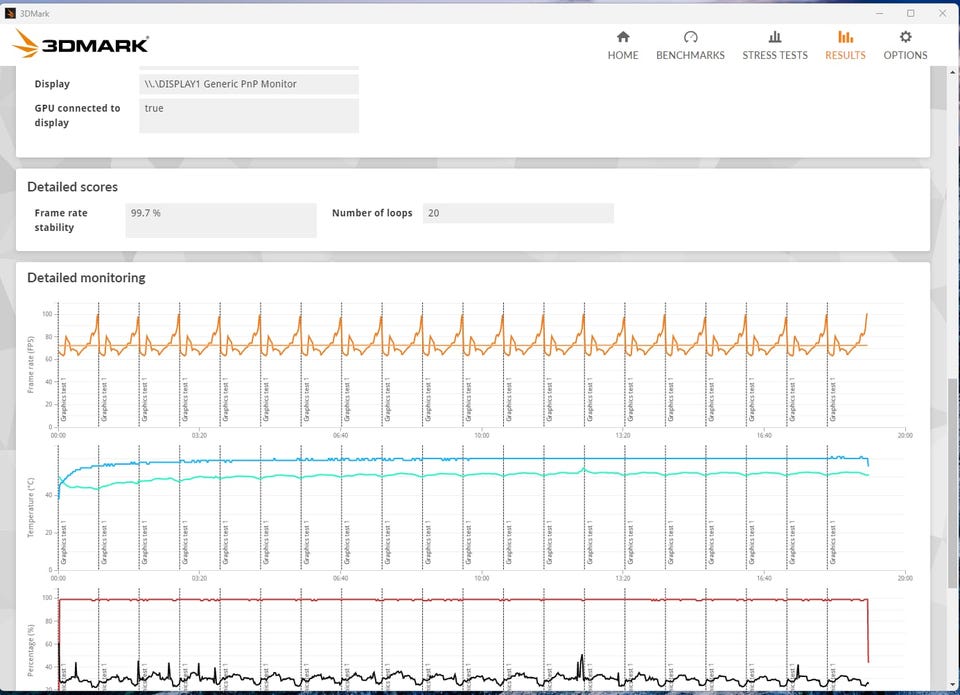
Task: Click the Display value field showing Generic PnP Monitor
Action: pos(247,84)
